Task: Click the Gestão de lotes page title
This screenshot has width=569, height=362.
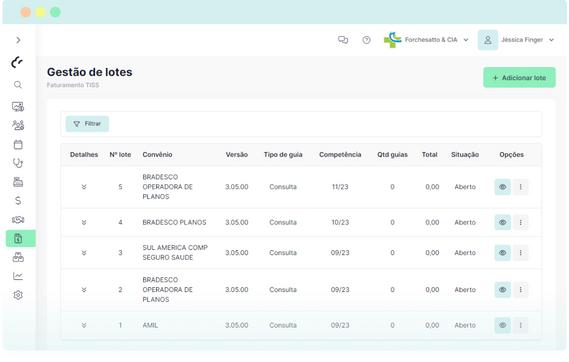Action: tap(90, 72)
